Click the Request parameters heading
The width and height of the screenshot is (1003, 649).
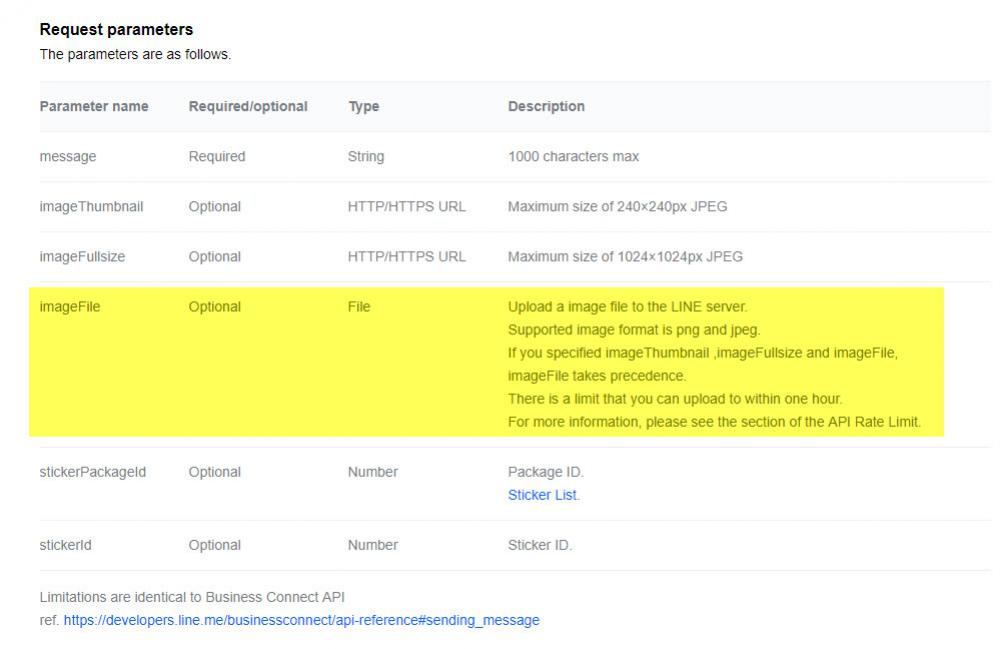(x=116, y=30)
